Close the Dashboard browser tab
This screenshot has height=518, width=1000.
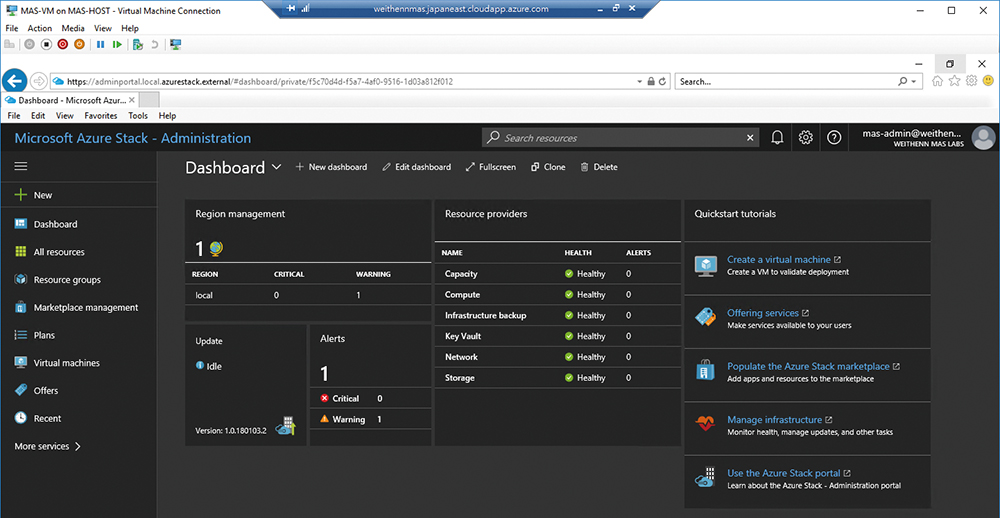click(131, 100)
